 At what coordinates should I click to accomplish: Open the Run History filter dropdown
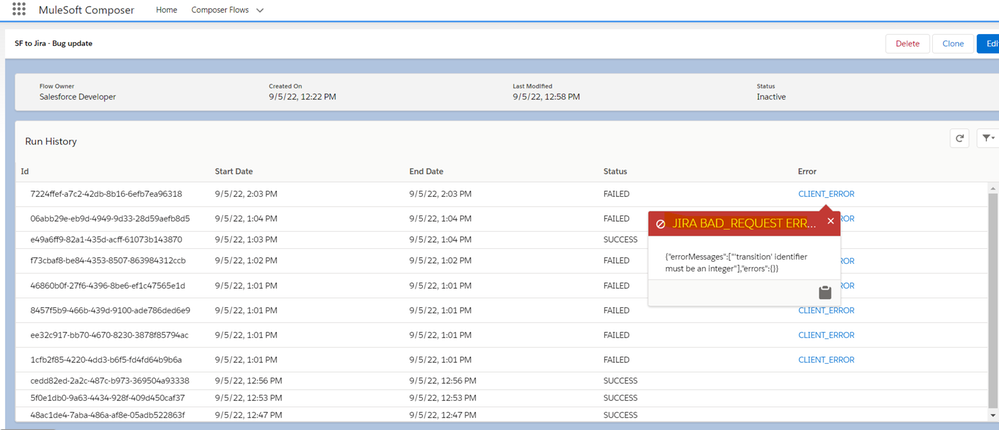point(988,138)
